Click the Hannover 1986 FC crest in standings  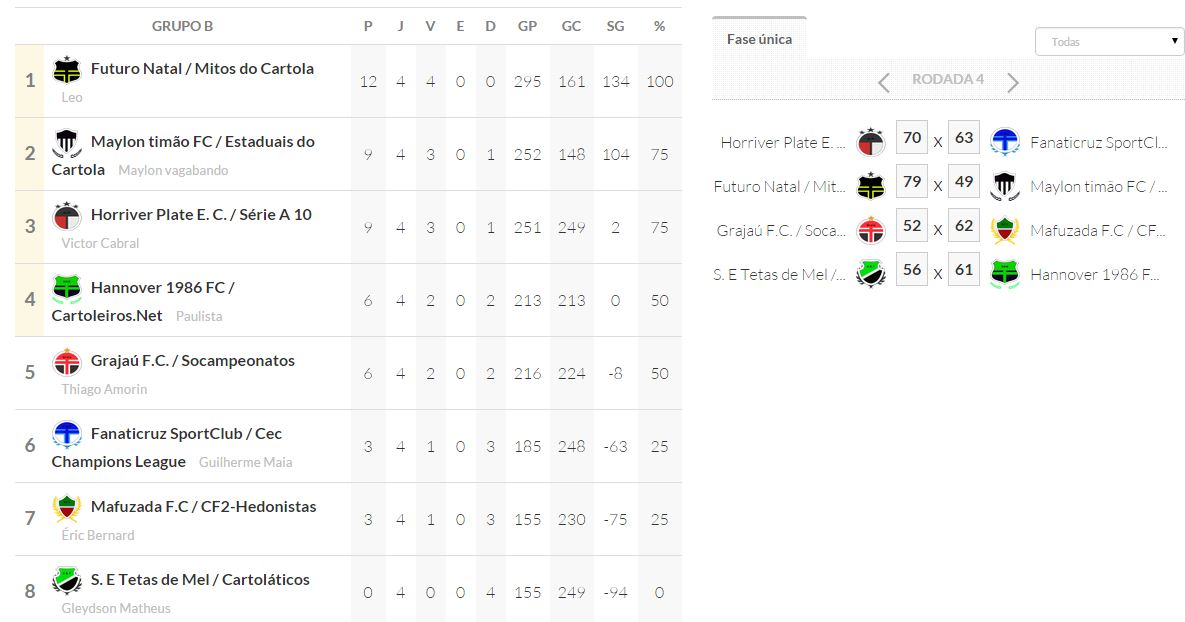tap(67, 289)
